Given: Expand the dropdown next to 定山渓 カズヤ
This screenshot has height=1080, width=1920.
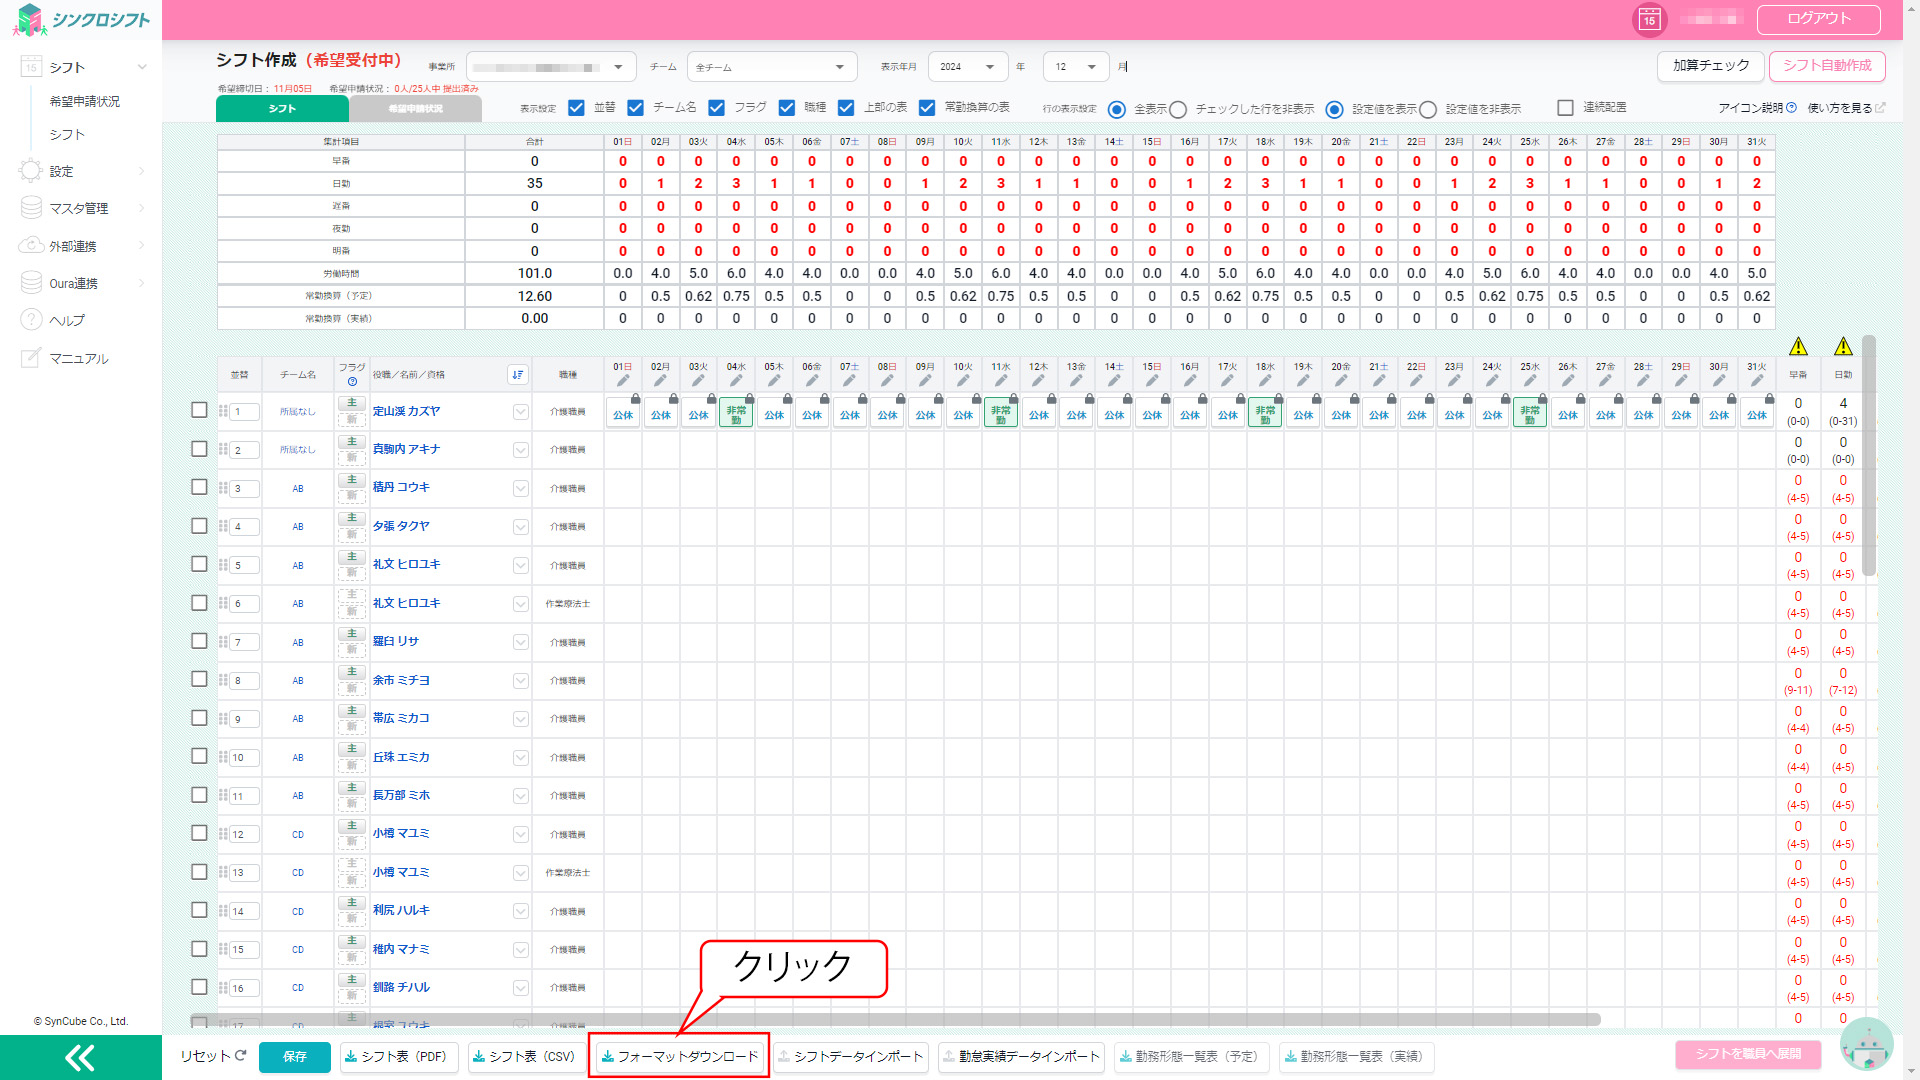Looking at the screenshot, I should pyautogui.click(x=521, y=412).
